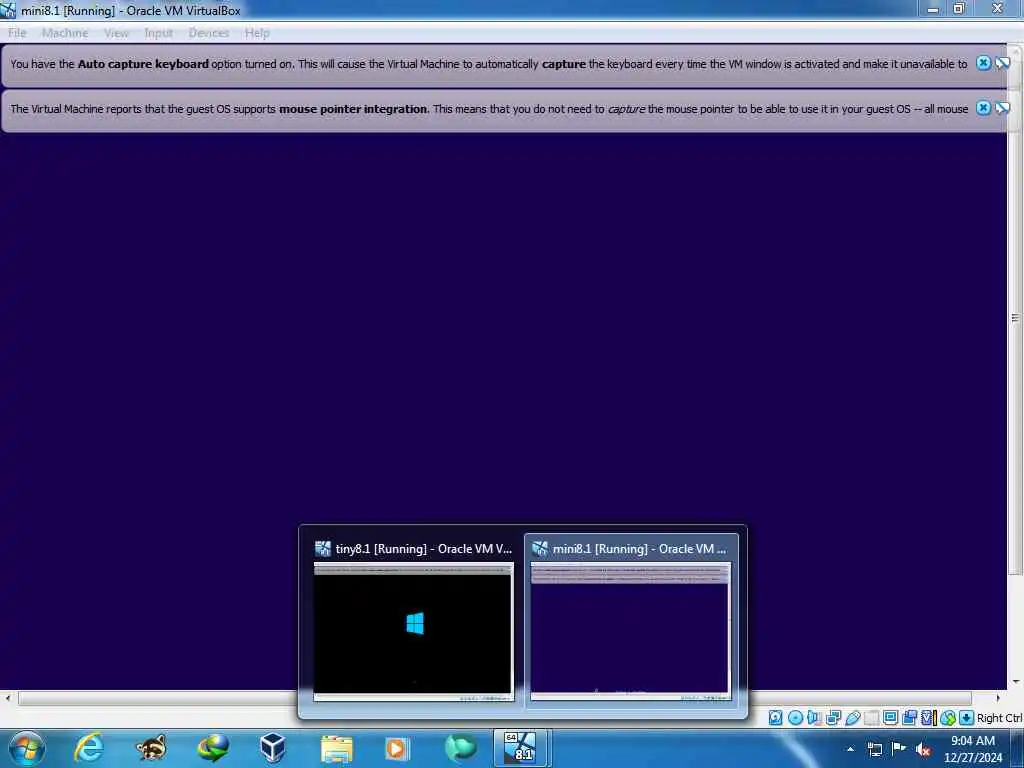Screen dimensions: 1024x768
Task: Click the VirtualBox icon in title bar
Action: click(x=8, y=10)
